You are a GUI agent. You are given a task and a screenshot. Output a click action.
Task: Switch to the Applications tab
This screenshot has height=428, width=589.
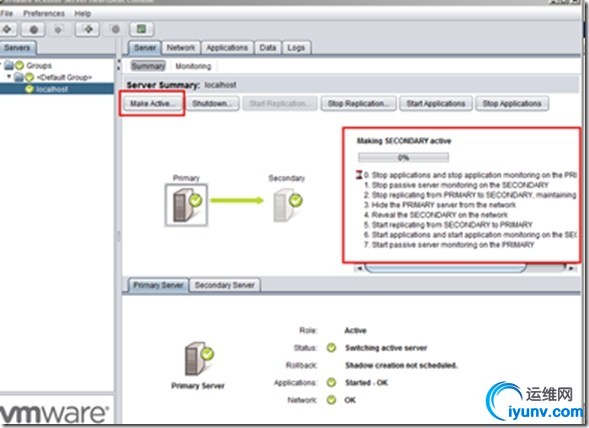[x=227, y=48]
